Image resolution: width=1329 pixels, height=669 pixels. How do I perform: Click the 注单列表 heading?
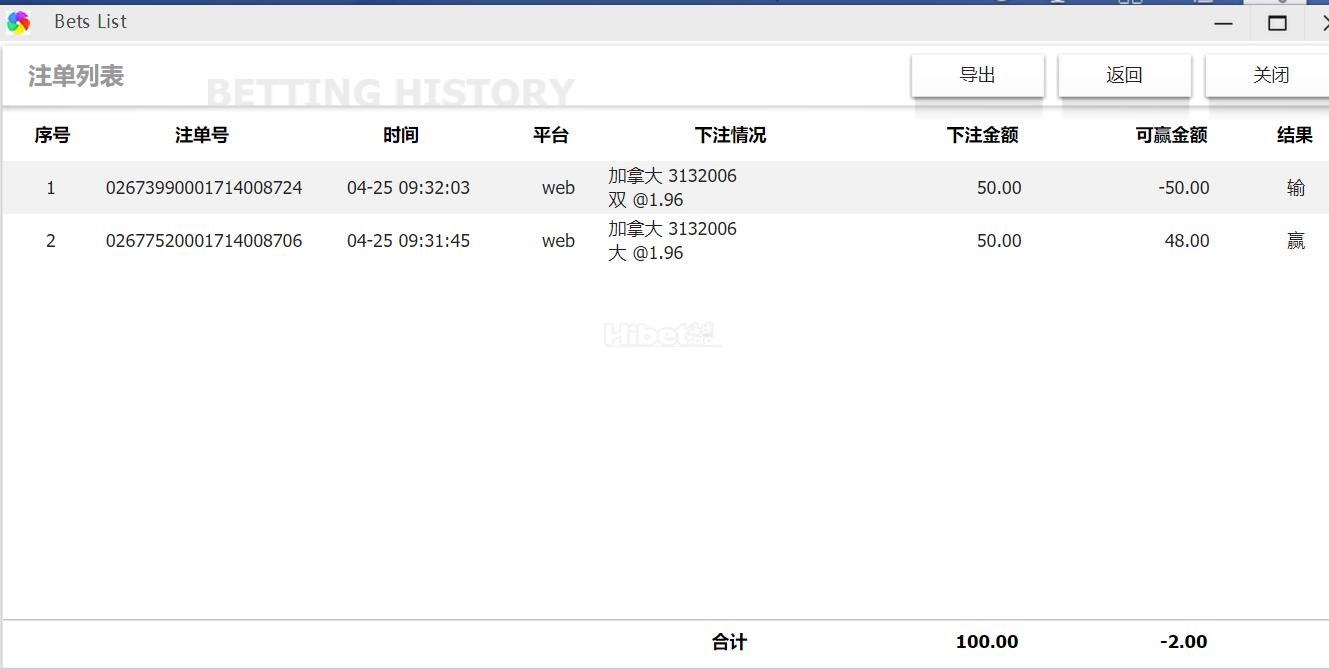click(76, 76)
